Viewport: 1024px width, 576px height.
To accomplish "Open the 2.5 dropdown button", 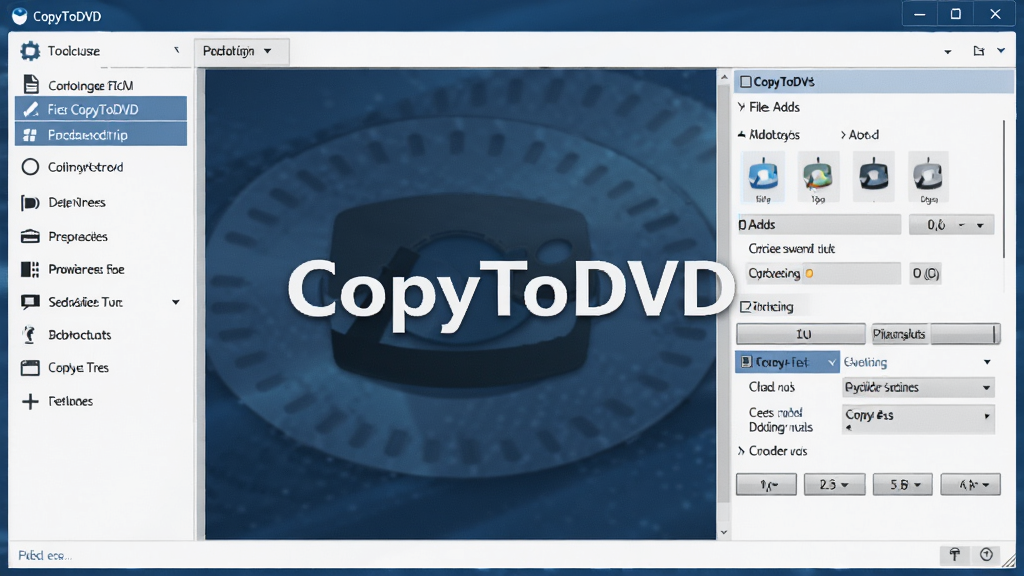I will (834, 485).
